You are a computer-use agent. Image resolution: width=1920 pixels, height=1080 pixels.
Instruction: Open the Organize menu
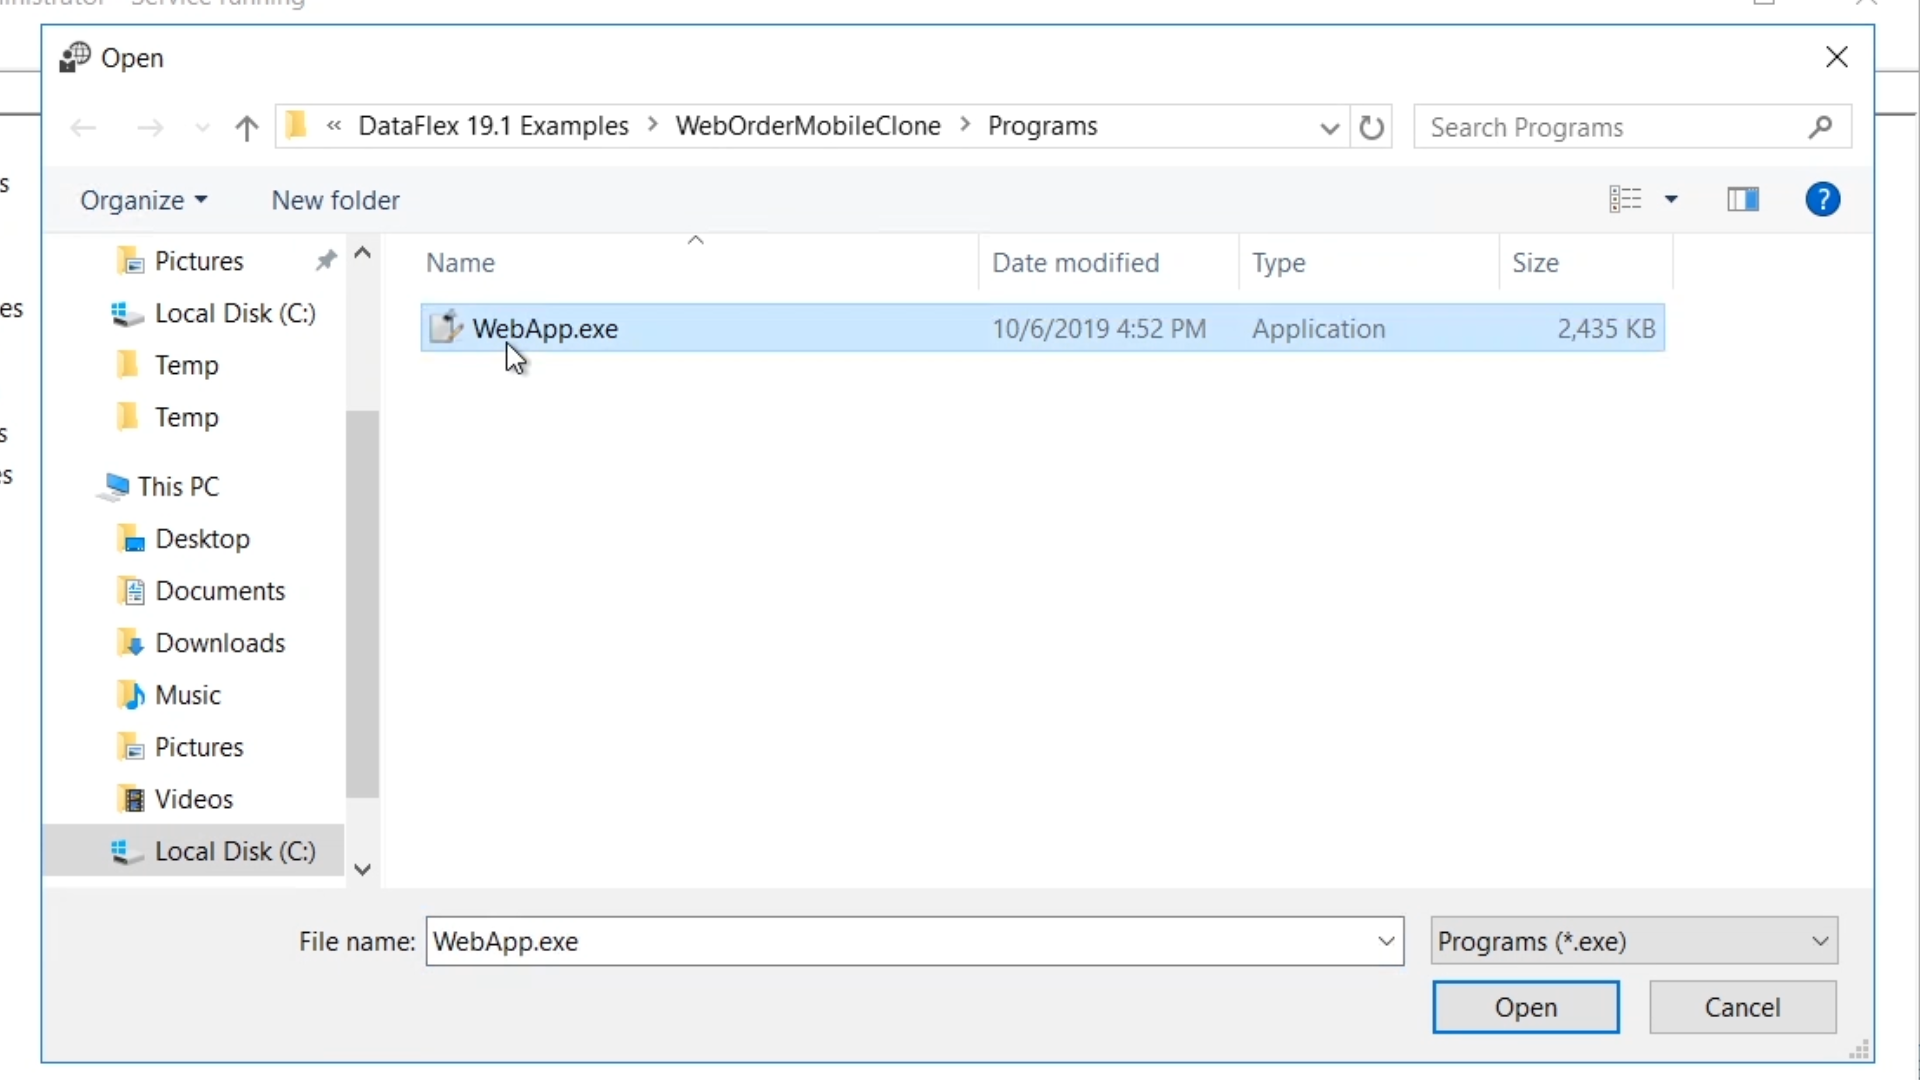pos(144,200)
